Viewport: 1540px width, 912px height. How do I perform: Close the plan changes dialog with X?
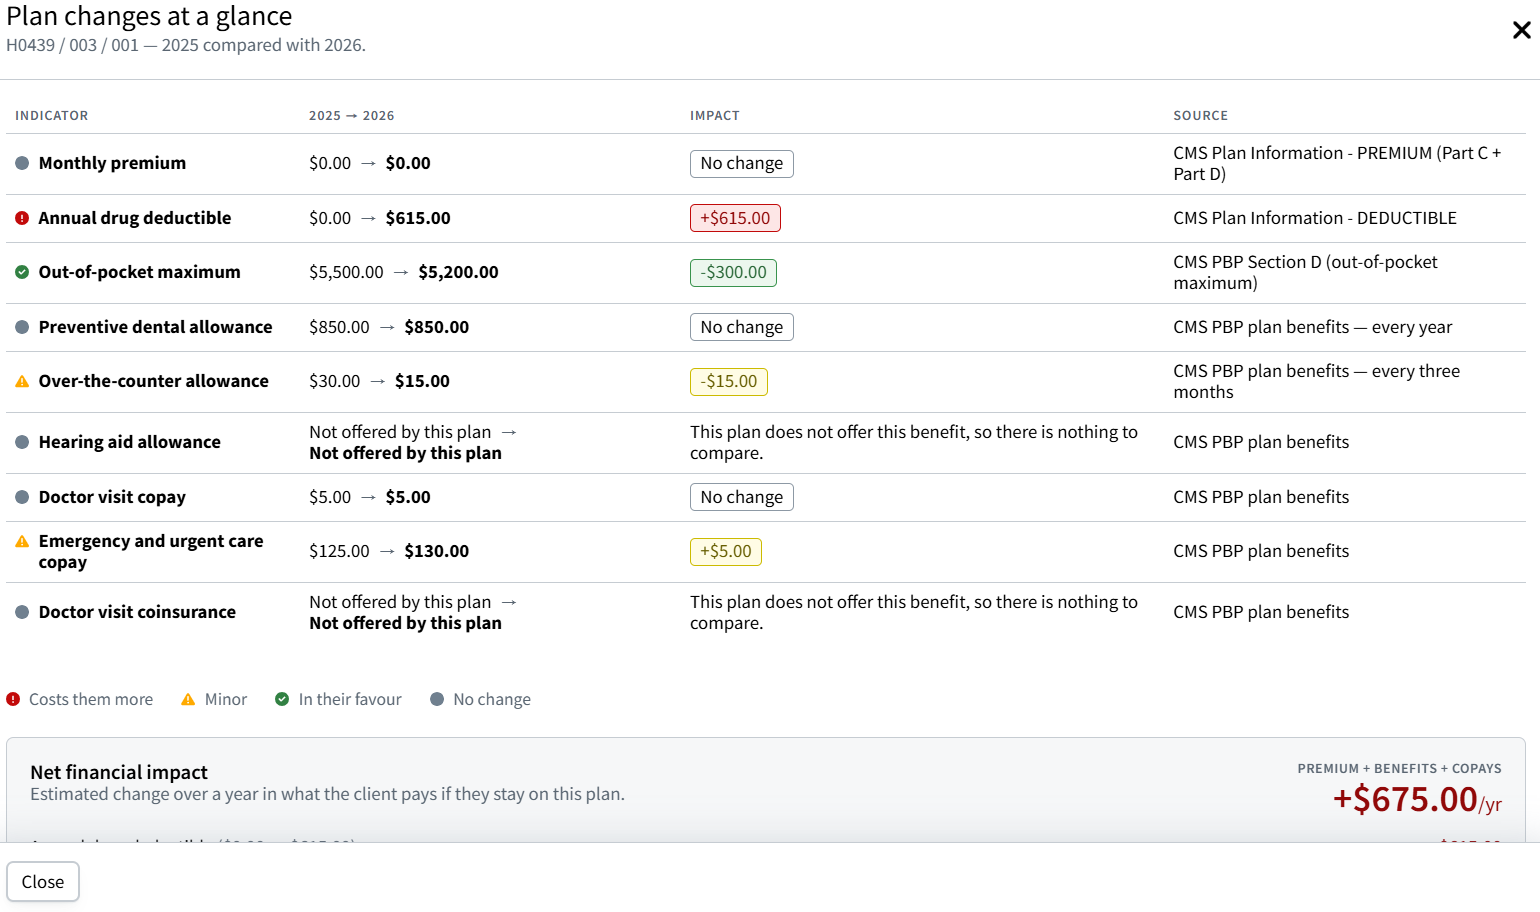point(1521,30)
